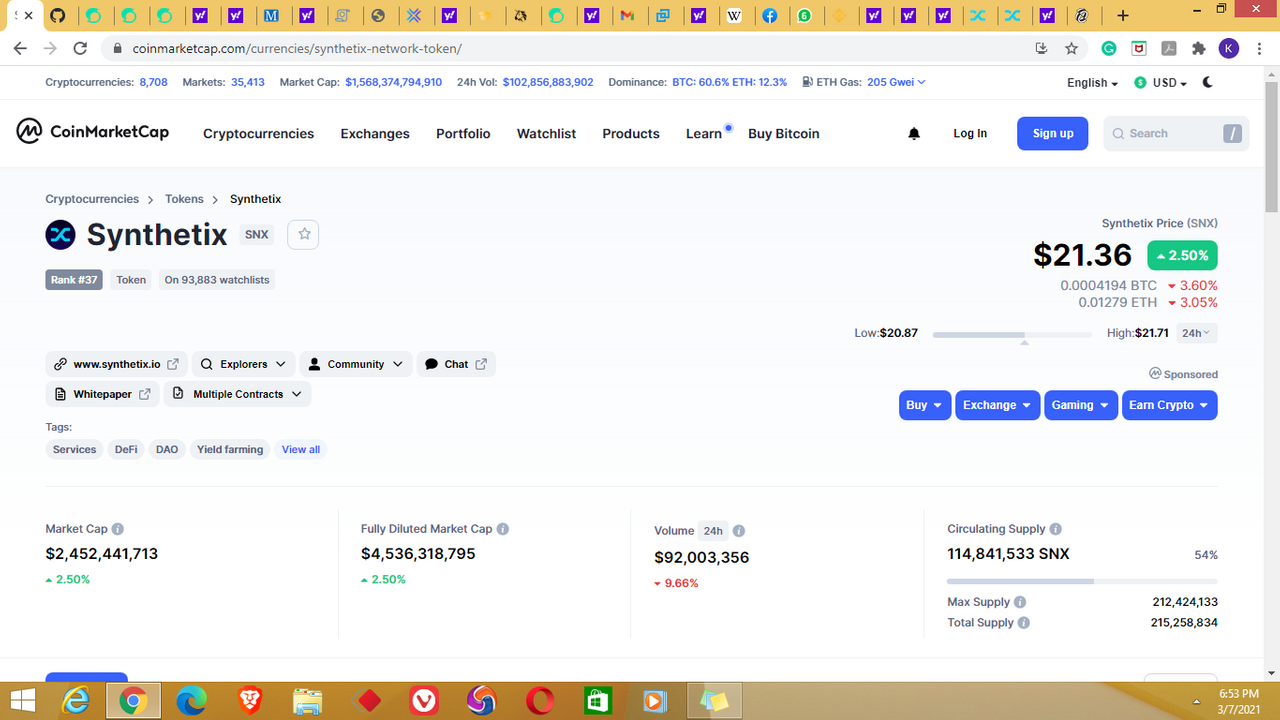Click the DeFi tag
This screenshot has height=720, width=1280.
(x=126, y=449)
